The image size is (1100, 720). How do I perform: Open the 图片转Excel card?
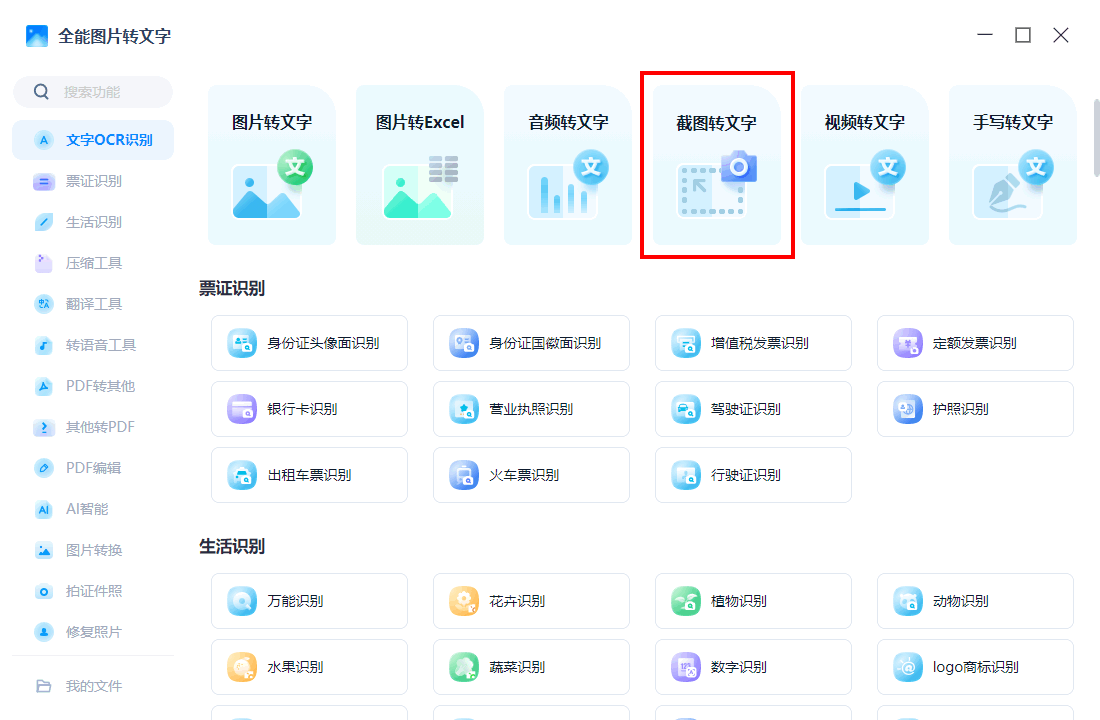[420, 166]
